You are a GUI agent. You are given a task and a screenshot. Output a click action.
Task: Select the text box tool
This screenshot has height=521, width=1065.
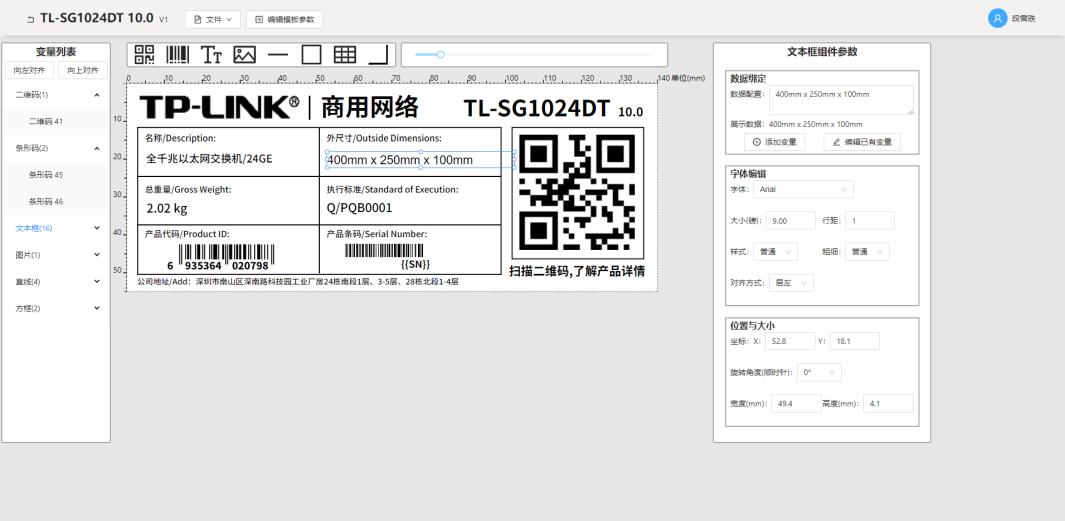coord(211,55)
